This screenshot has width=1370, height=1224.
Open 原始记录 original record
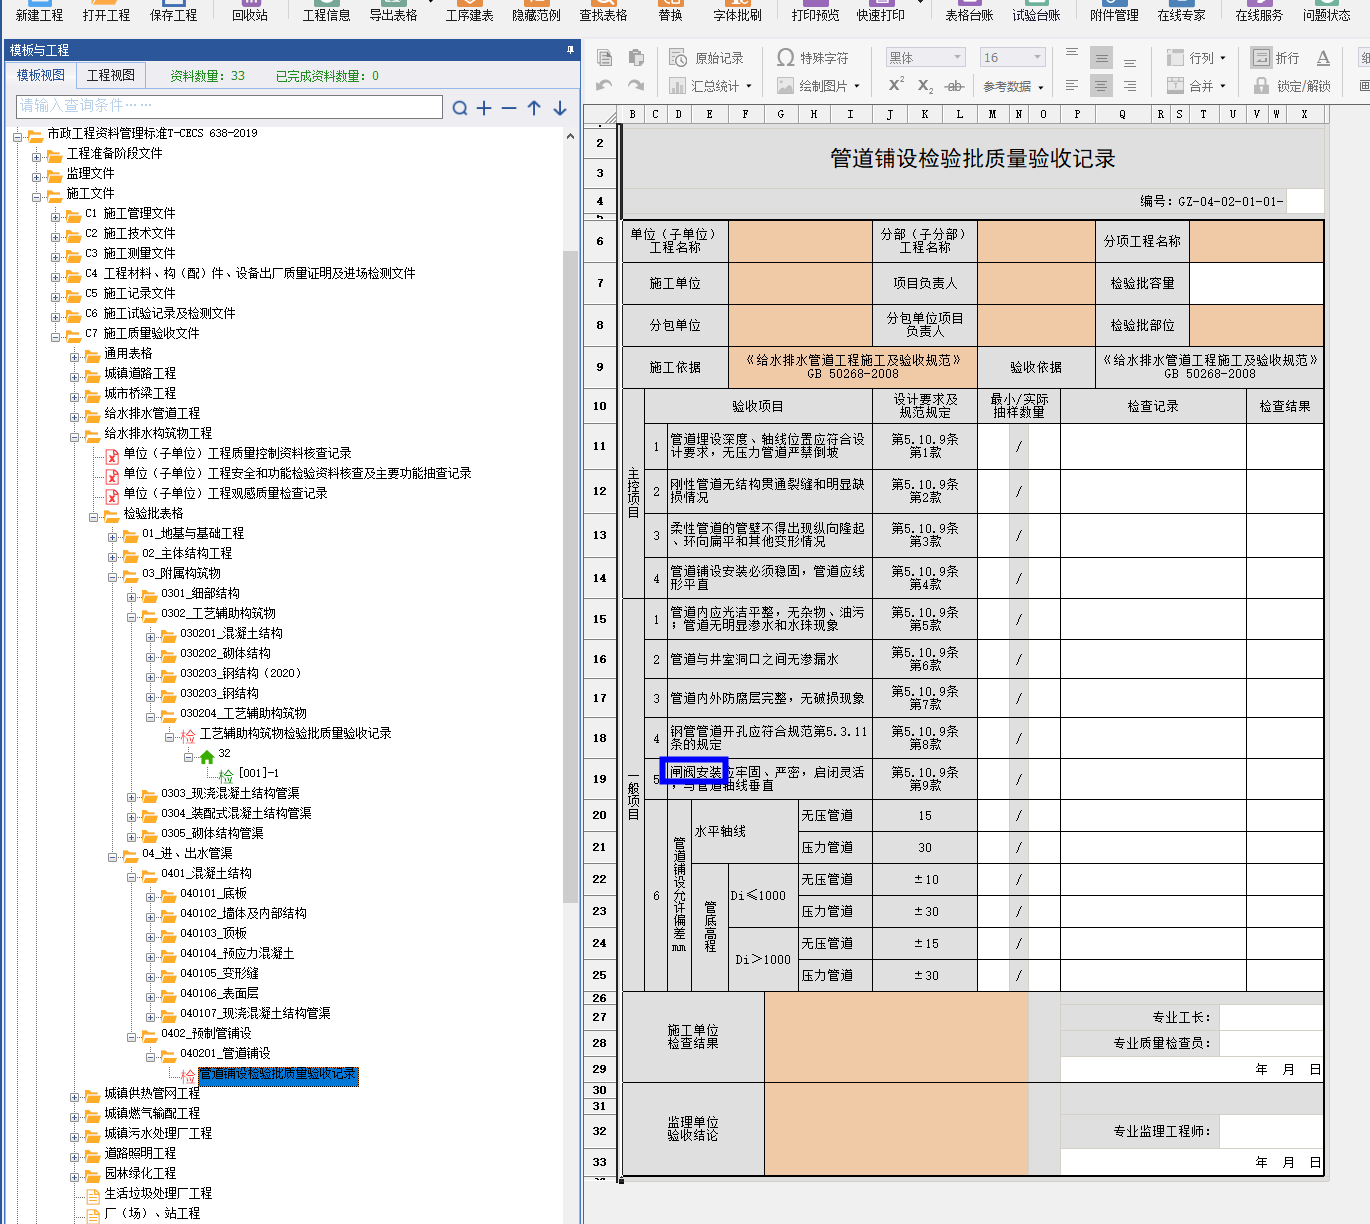tap(707, 58)
